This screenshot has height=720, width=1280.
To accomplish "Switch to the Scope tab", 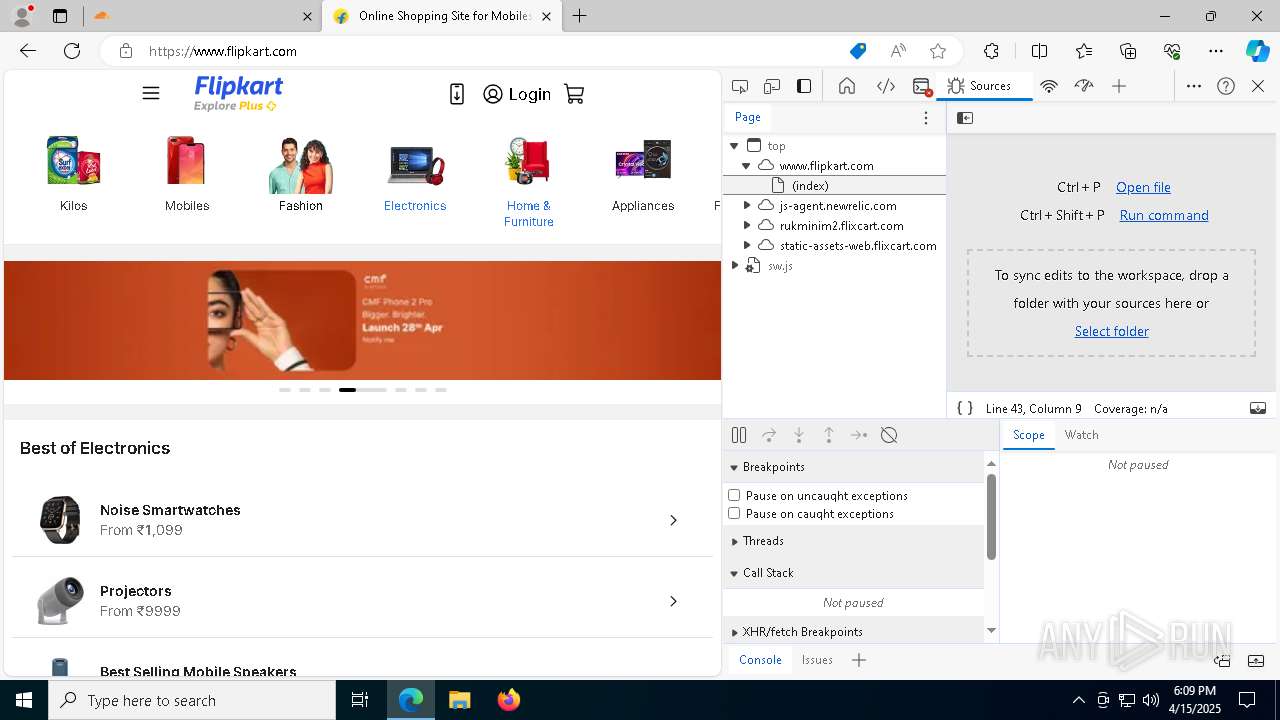I will 1028,435.
